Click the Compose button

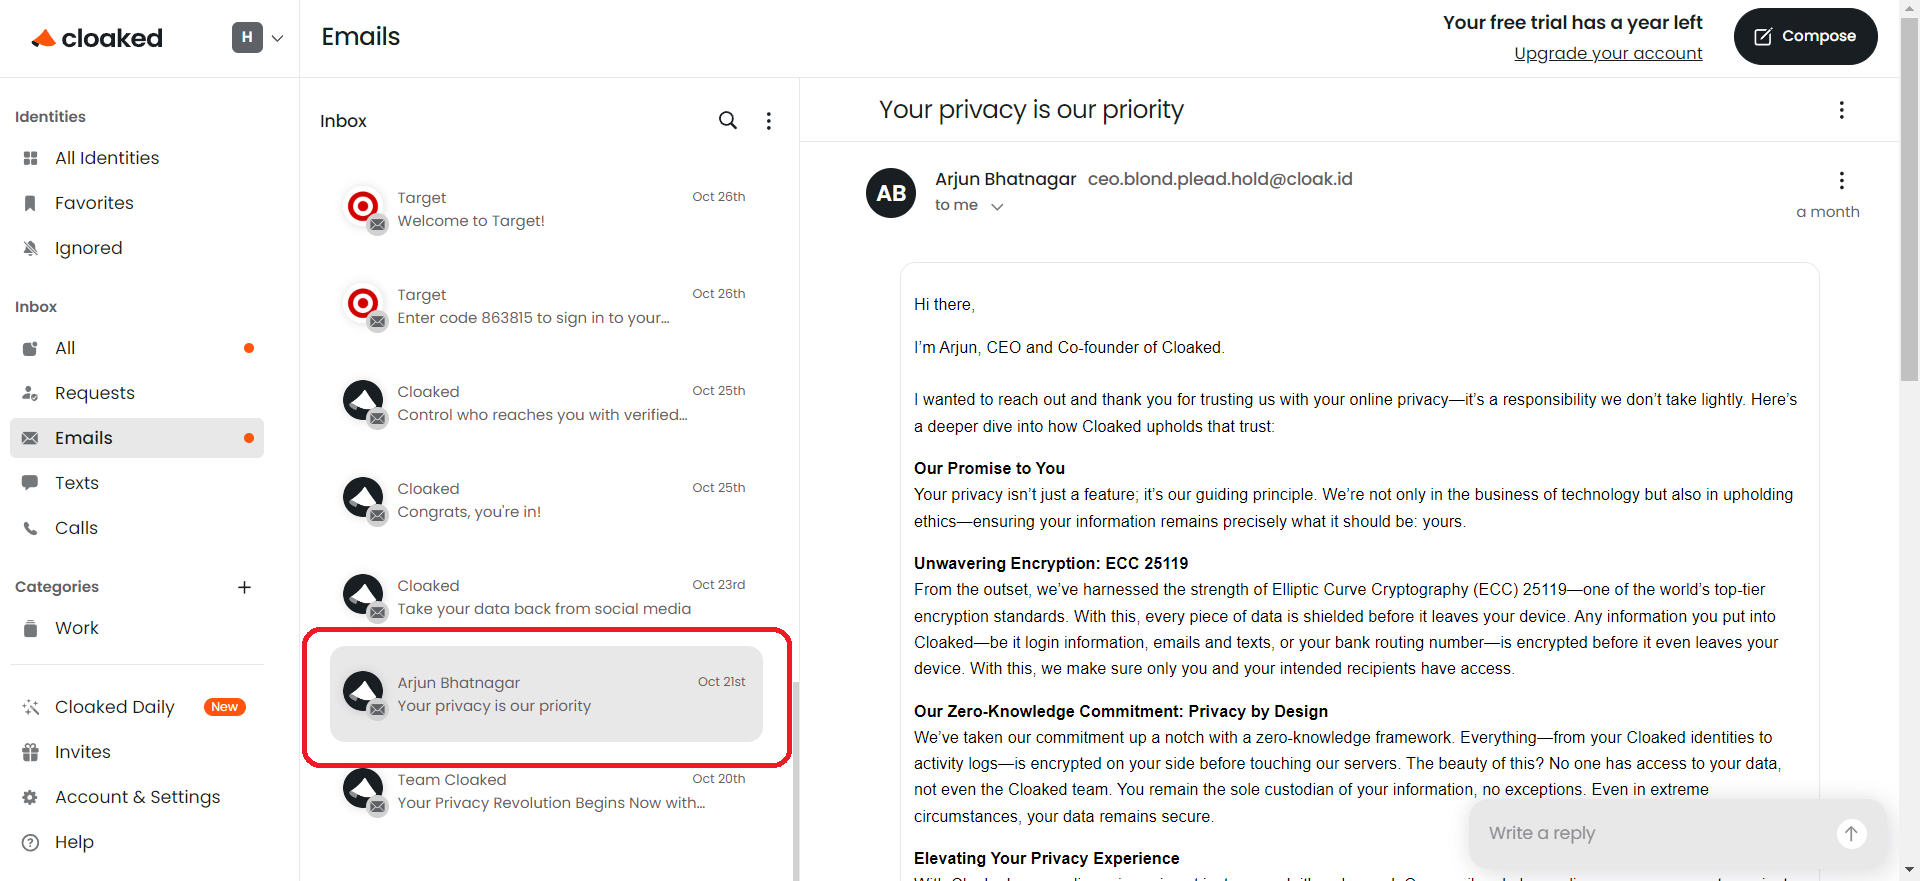(1805, 37)
